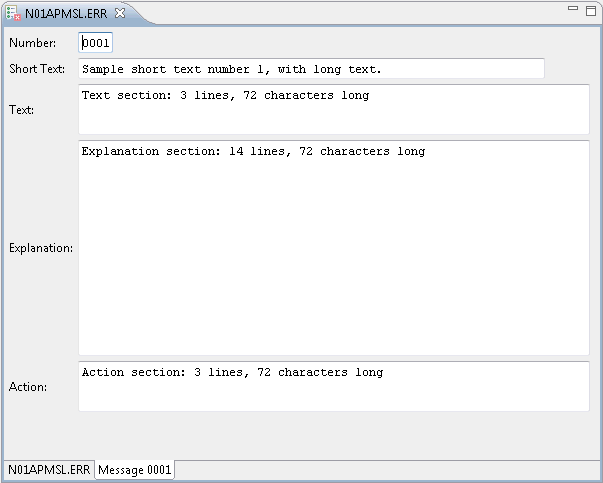
Task: Click into the Short Text input field
Action: click(311, 68)
